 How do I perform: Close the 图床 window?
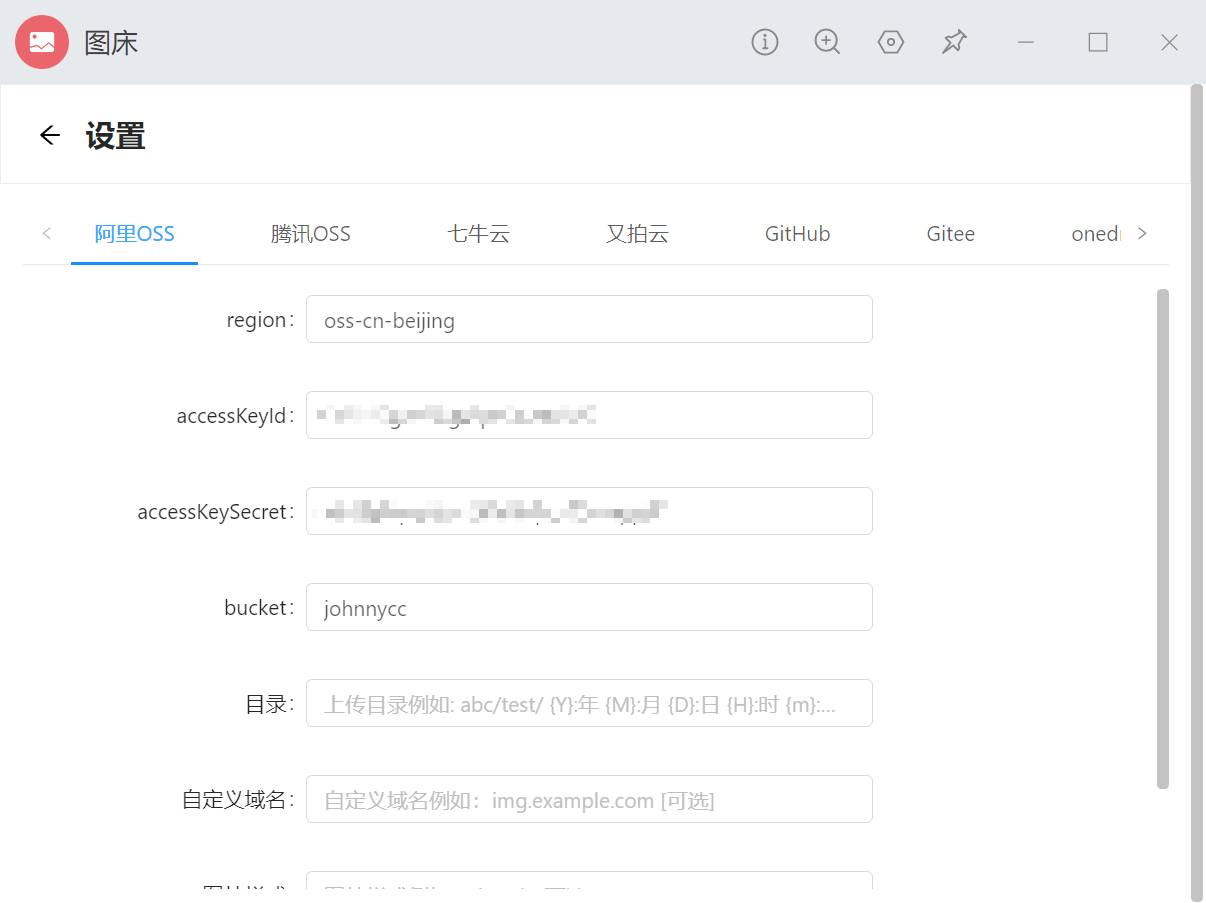tap(1169, 42)
